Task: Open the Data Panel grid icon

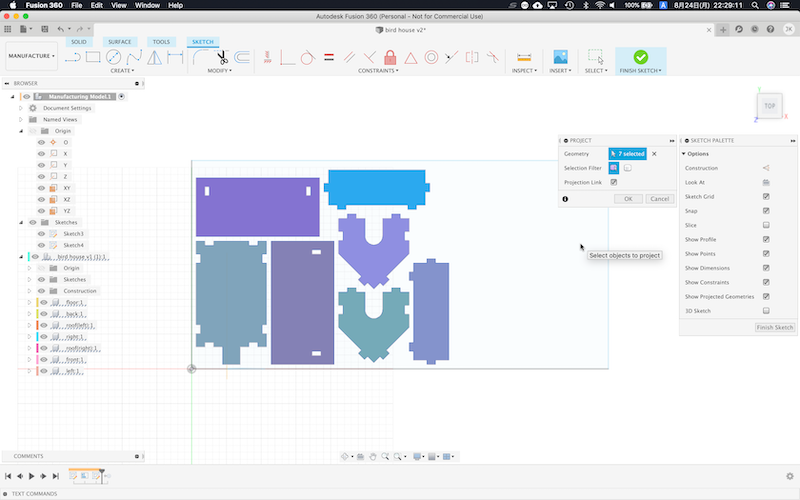Action: (8, 29)
